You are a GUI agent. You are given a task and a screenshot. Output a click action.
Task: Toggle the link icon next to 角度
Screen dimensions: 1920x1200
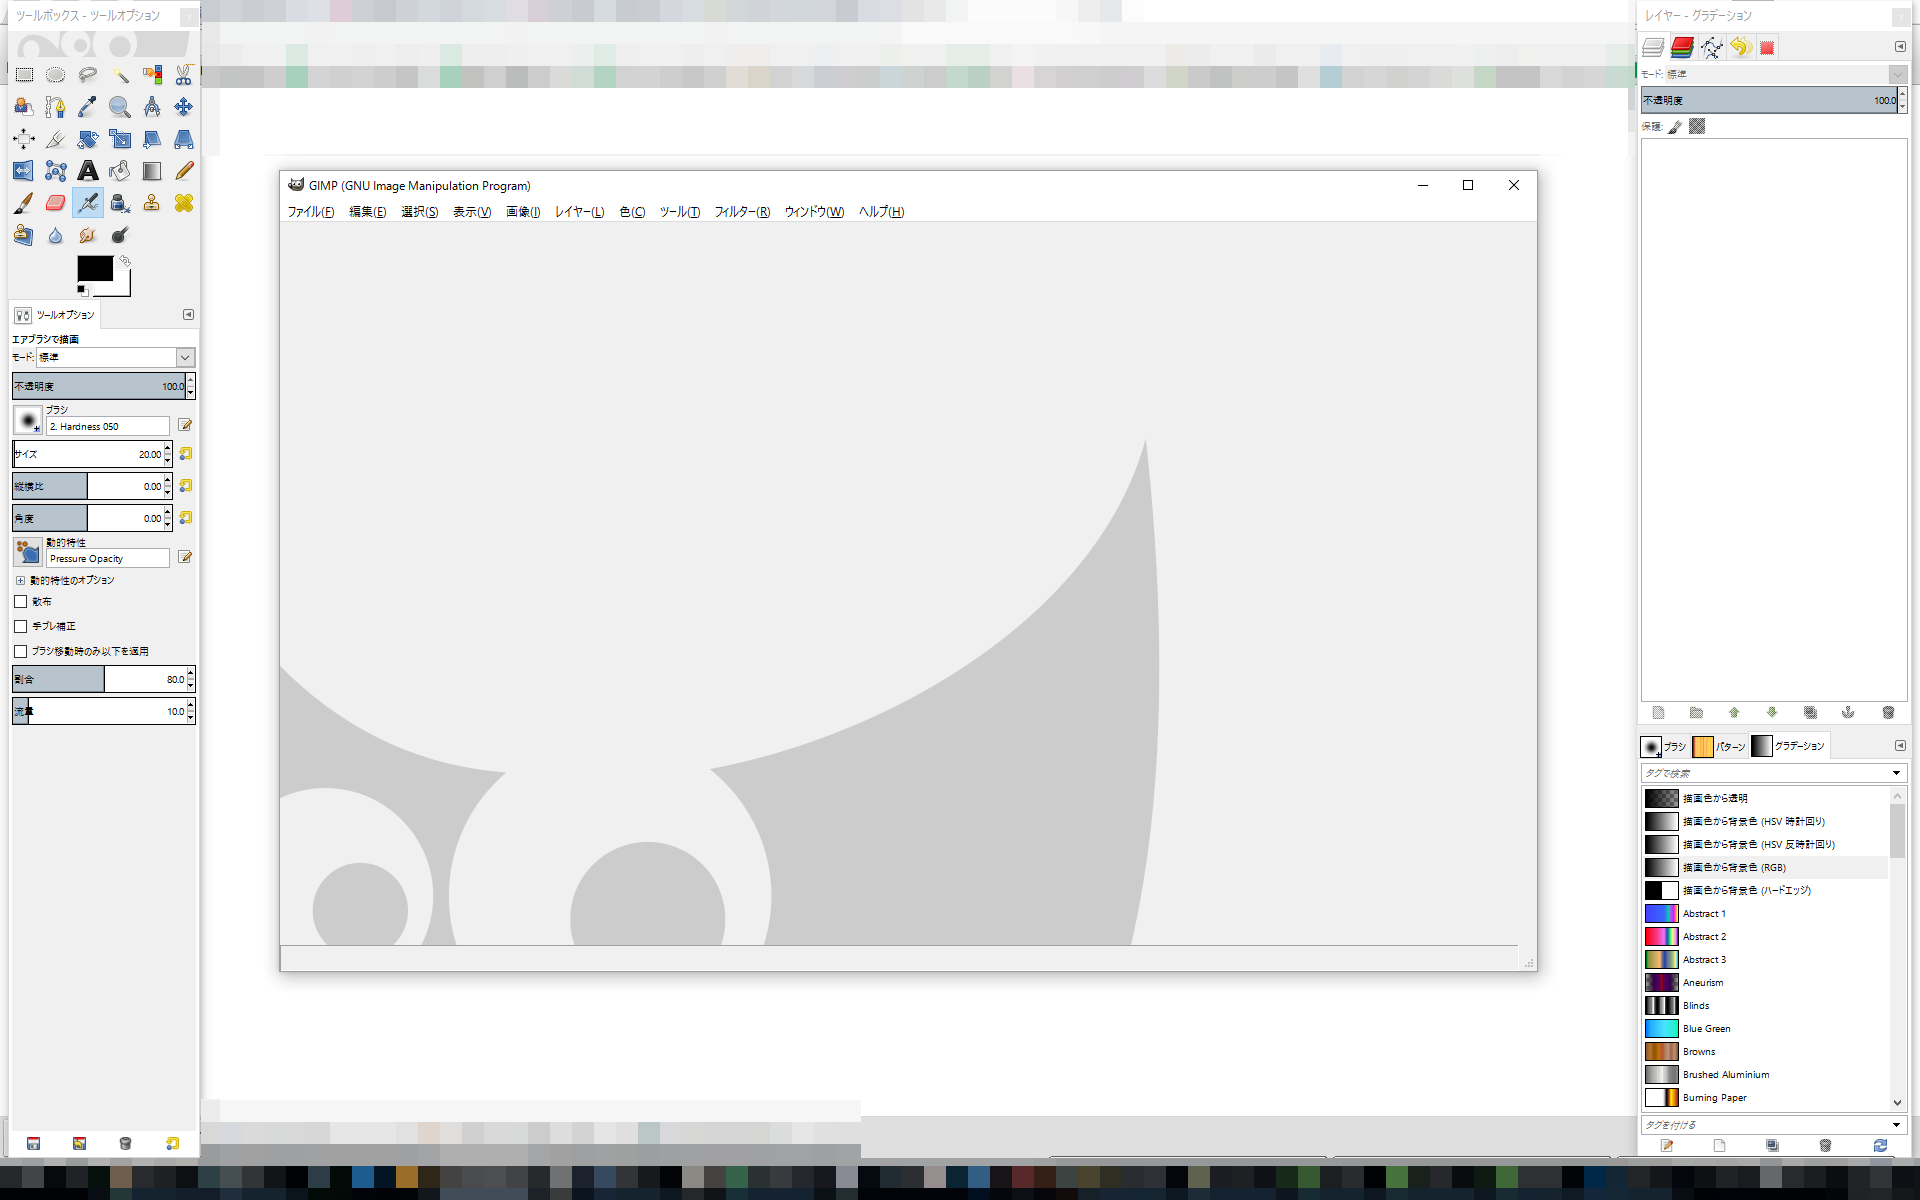click(185, 518)
